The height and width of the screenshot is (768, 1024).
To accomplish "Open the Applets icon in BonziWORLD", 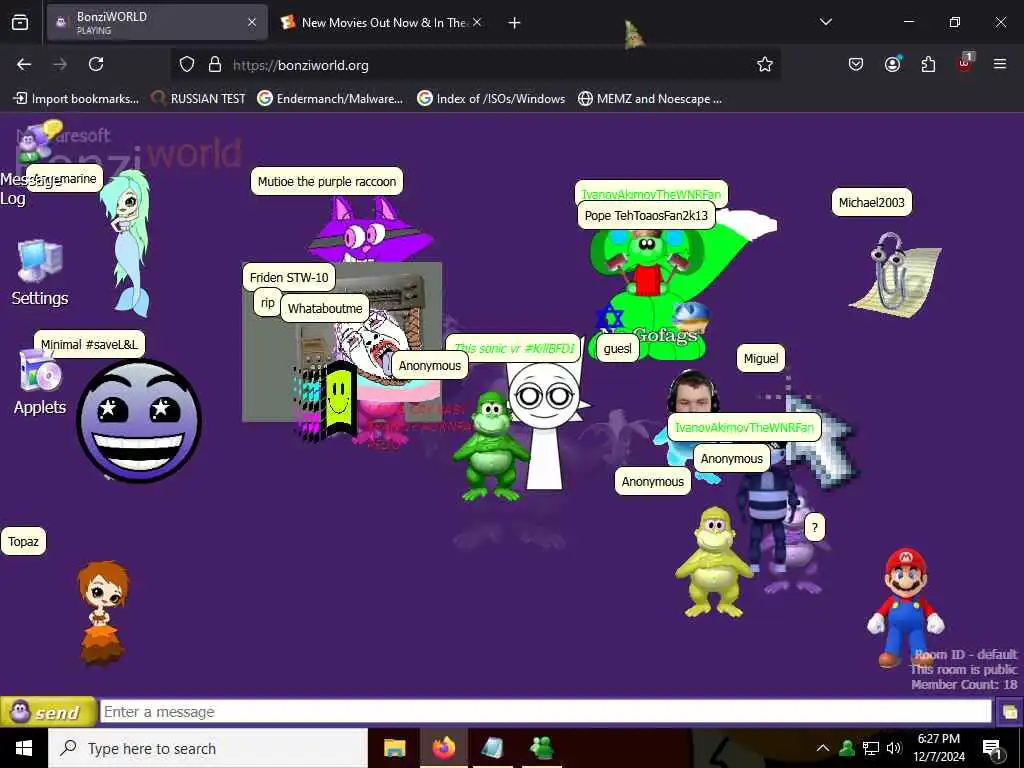I will 40,383.
